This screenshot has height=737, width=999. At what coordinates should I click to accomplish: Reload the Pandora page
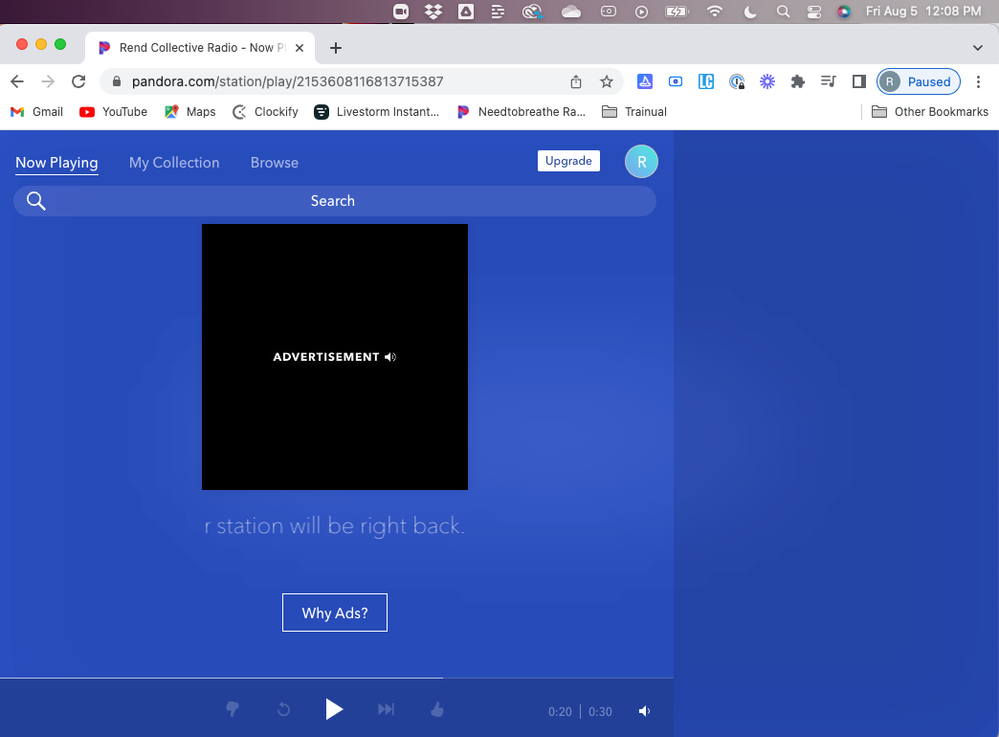click(x=79, y=82)
